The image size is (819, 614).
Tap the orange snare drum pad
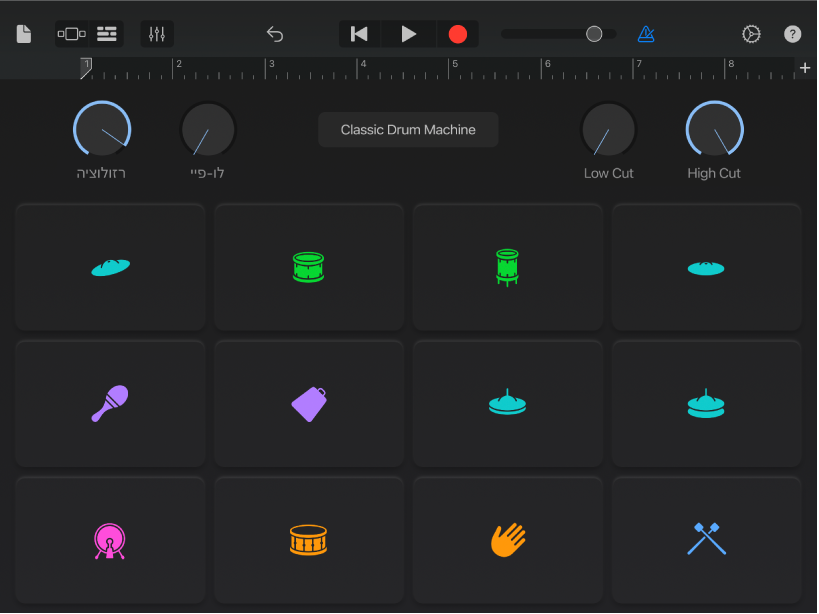(x=309, y=540)
